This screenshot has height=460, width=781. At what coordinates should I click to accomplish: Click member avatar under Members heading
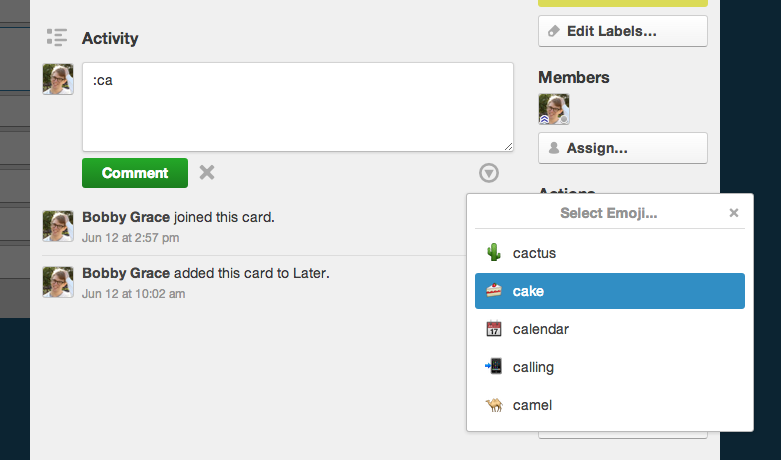tap(554, 109)
